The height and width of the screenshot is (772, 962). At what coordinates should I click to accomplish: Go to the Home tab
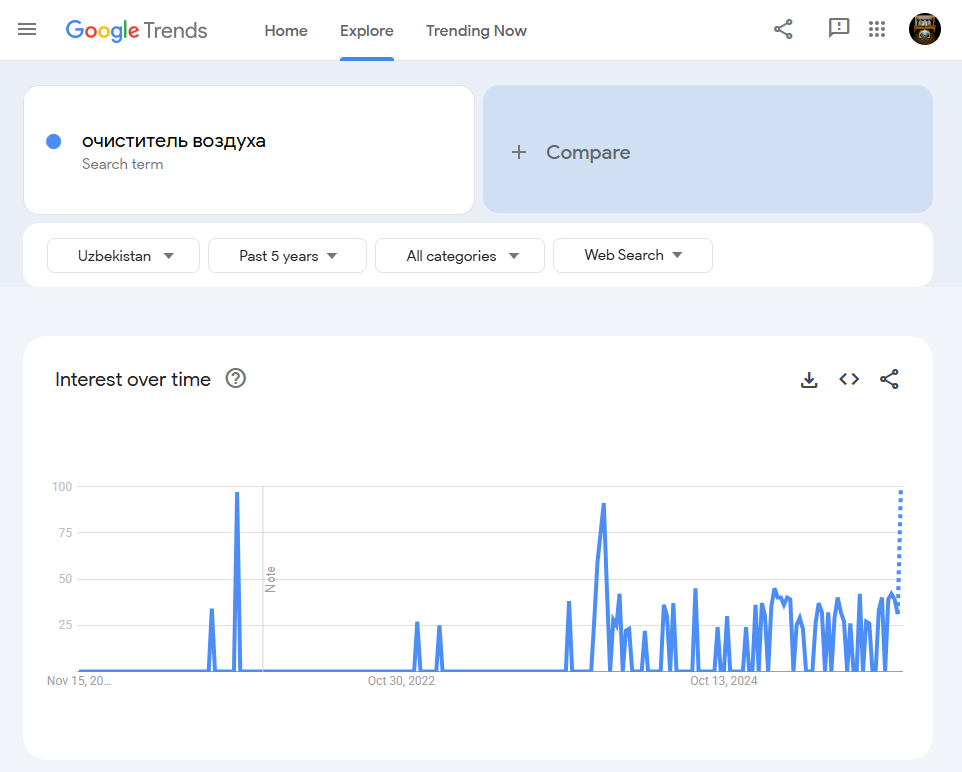(286, 31)
